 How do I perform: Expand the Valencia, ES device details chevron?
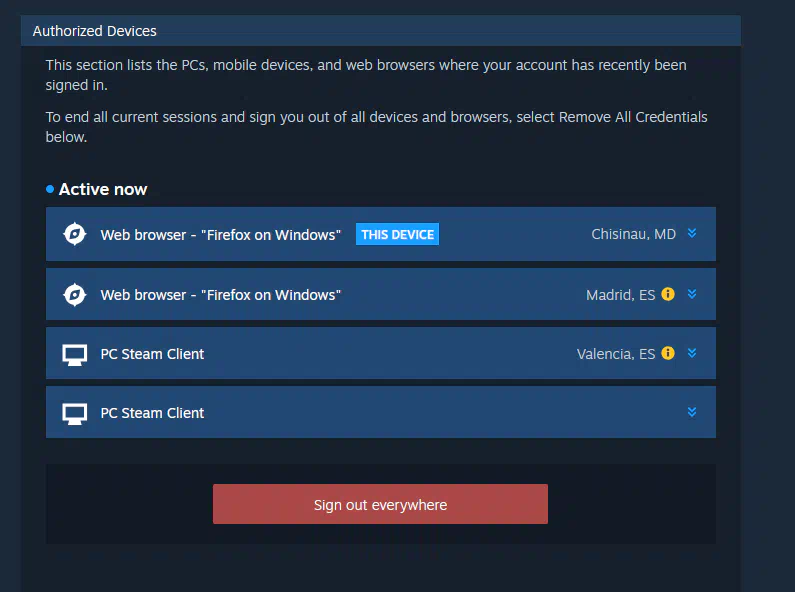pos(692,353)
